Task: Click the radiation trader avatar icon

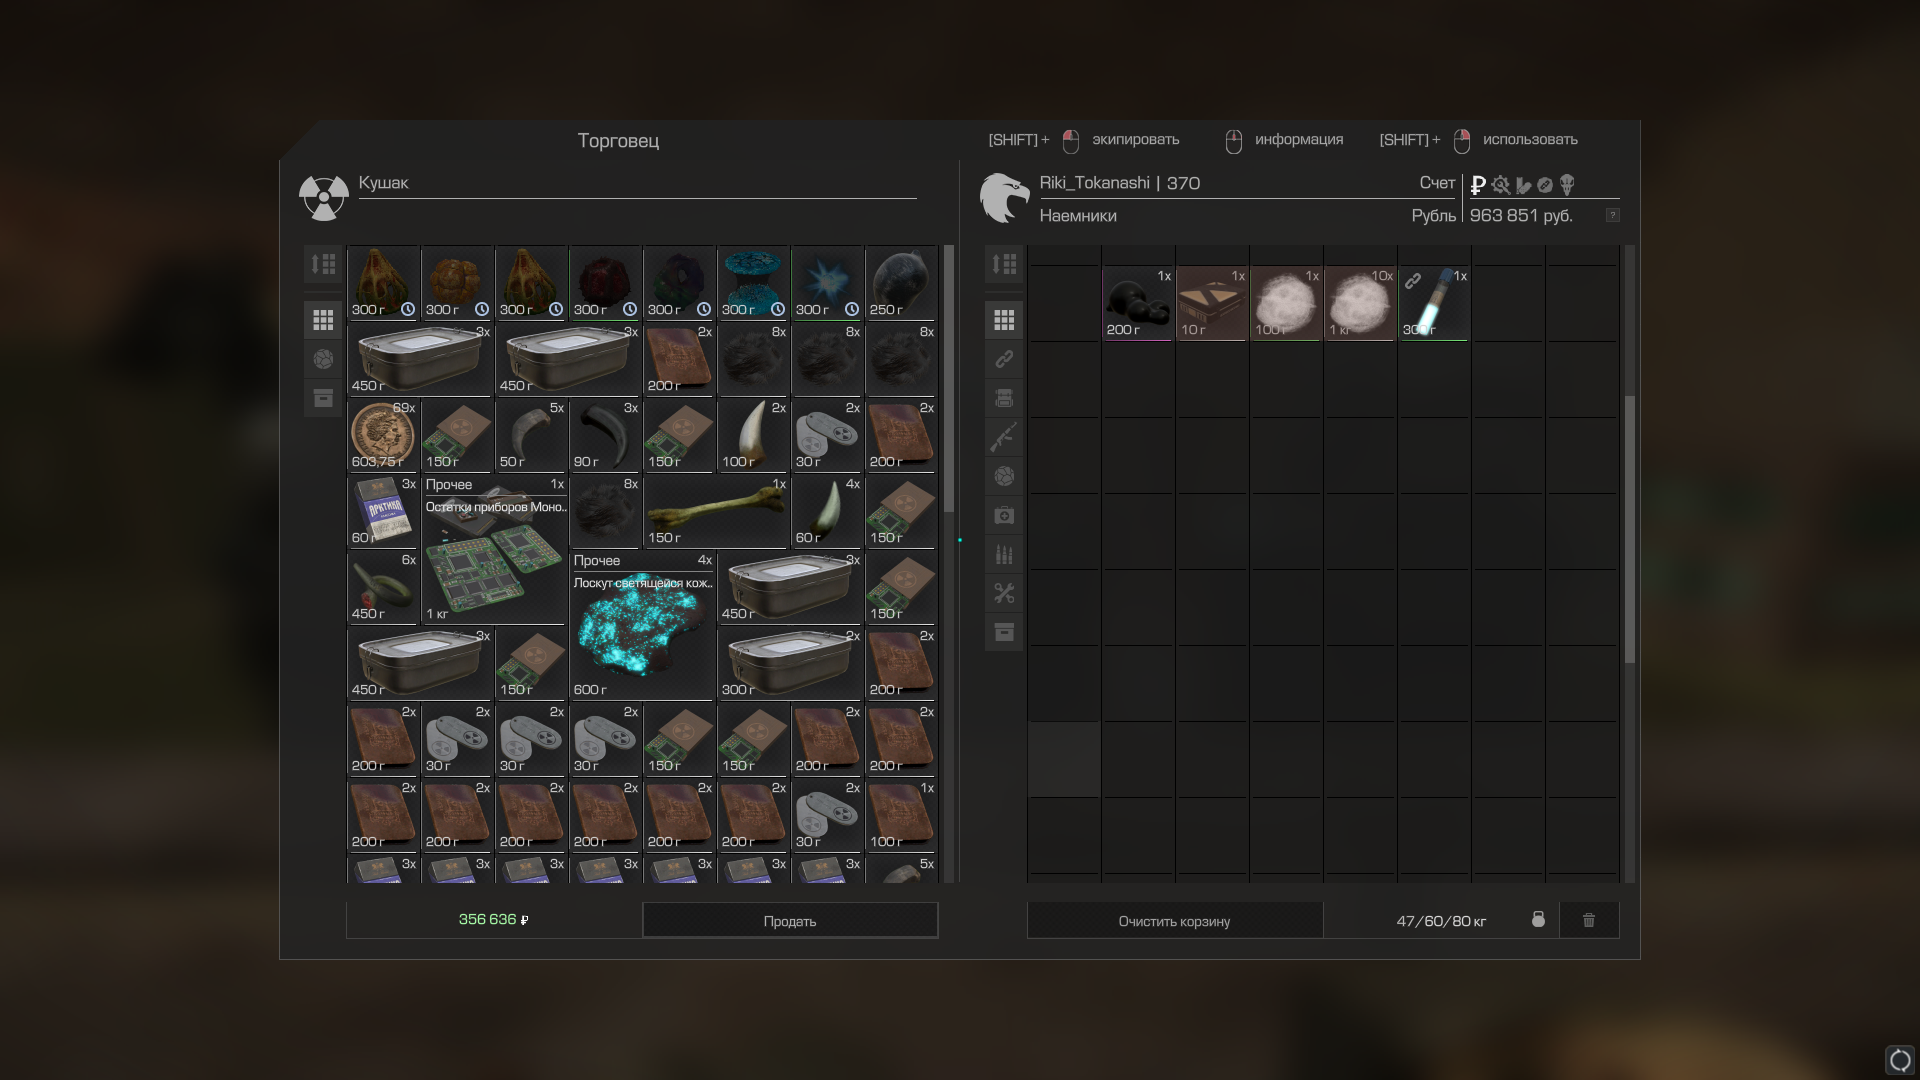Action: [324, 198]
